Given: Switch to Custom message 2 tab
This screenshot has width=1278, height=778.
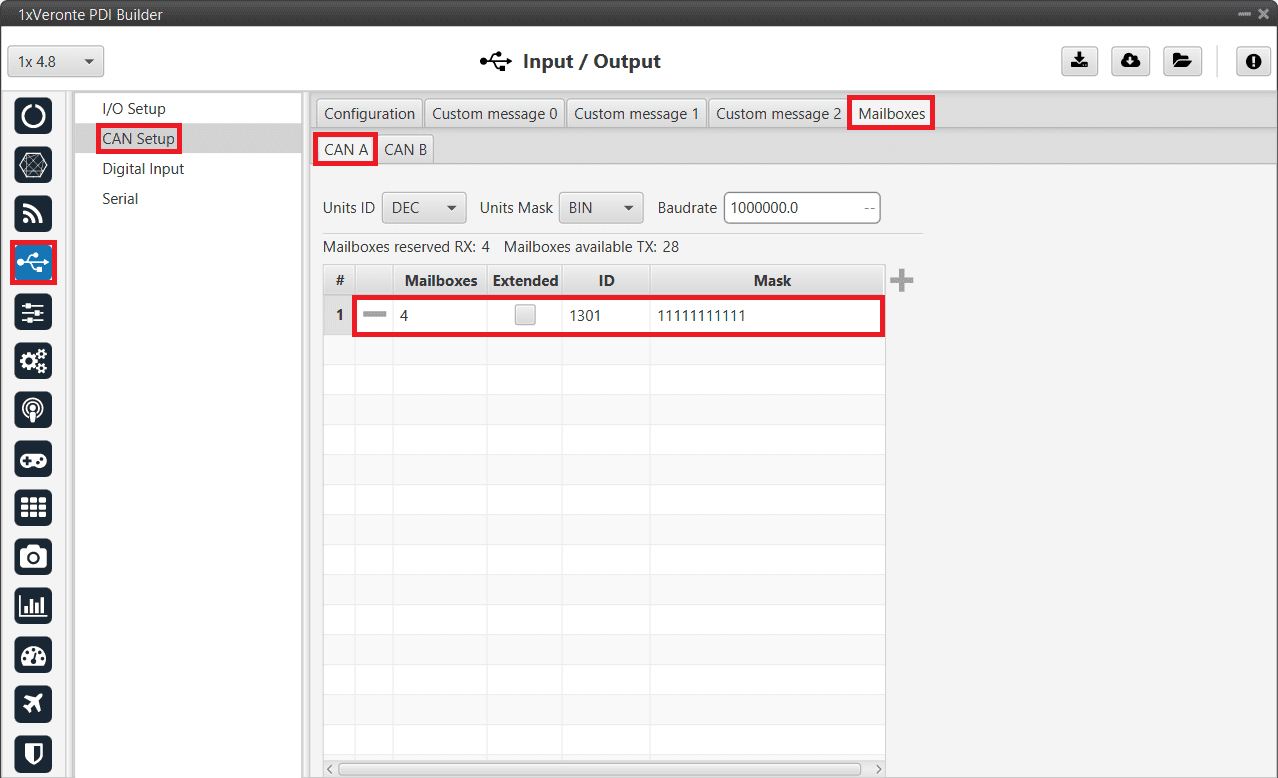Looking at the screenshot, I should [778, 114].
